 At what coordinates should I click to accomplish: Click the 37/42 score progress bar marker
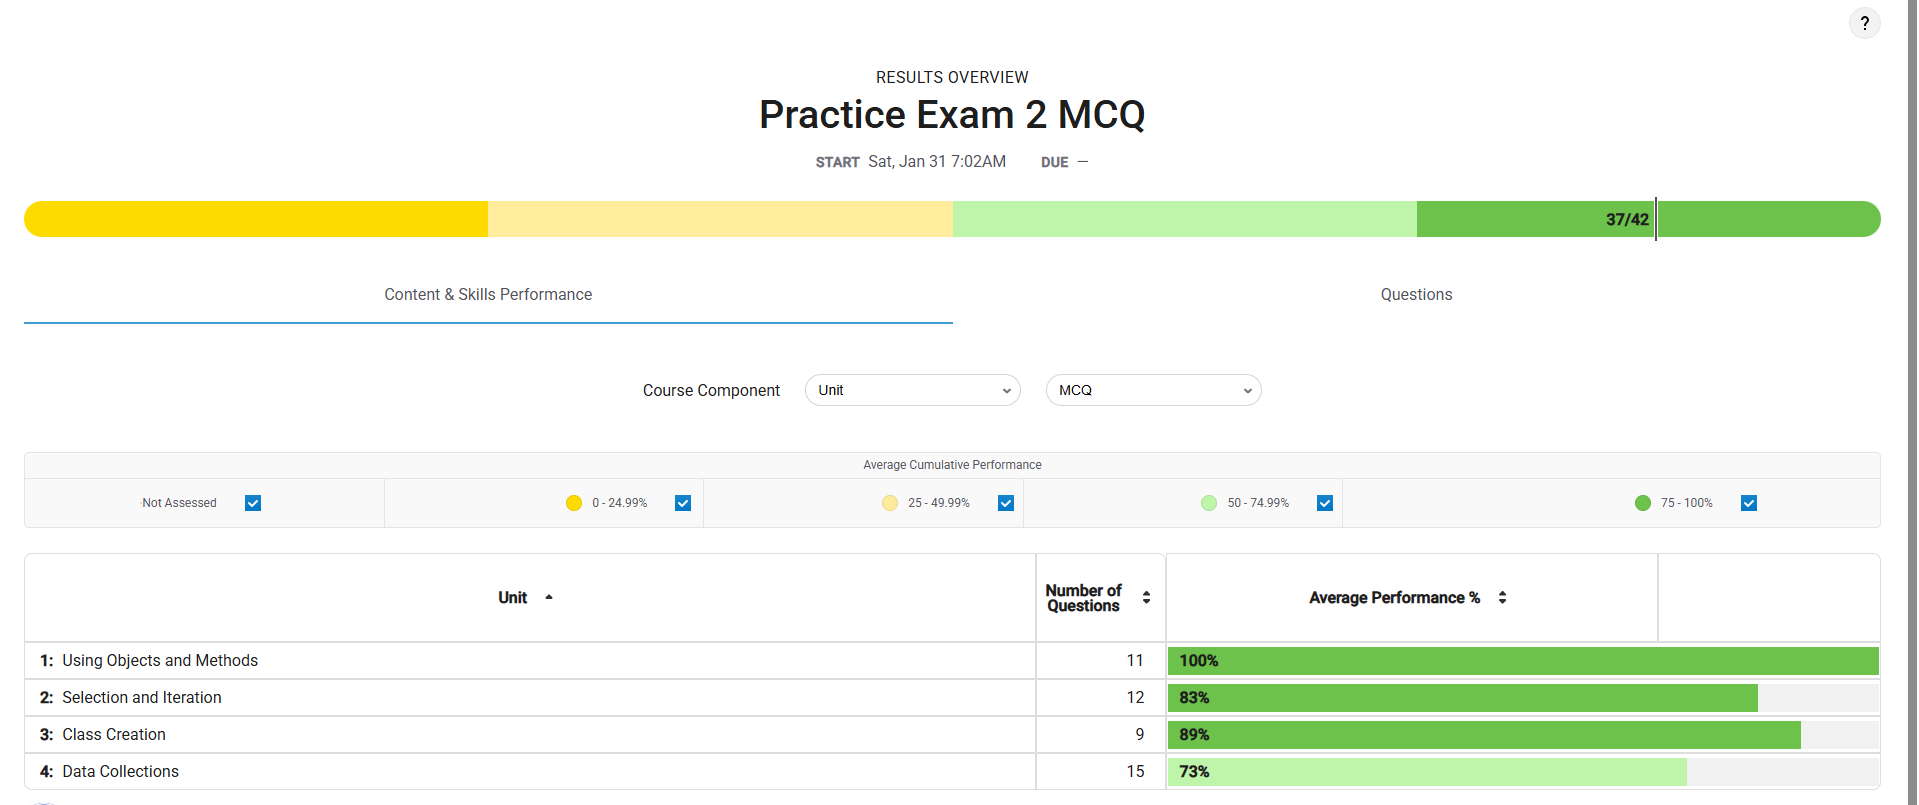tap(1655, 219)
